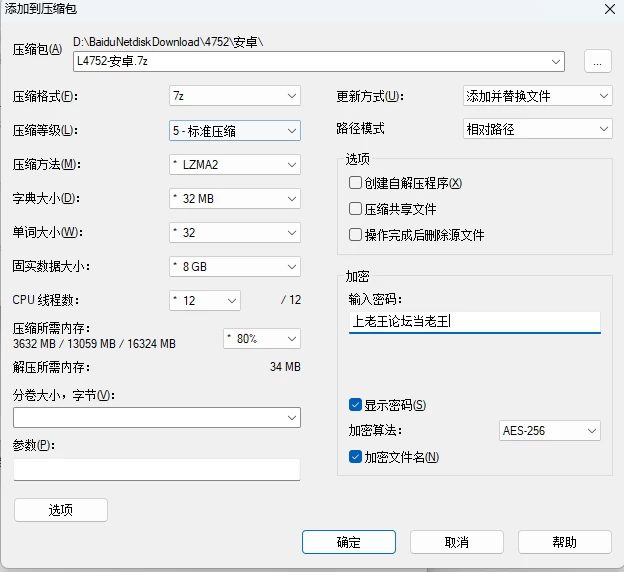Click the password field containing 上老王论坛当老王
Viewport: 624px width, 572px height.
pos(474,322)
